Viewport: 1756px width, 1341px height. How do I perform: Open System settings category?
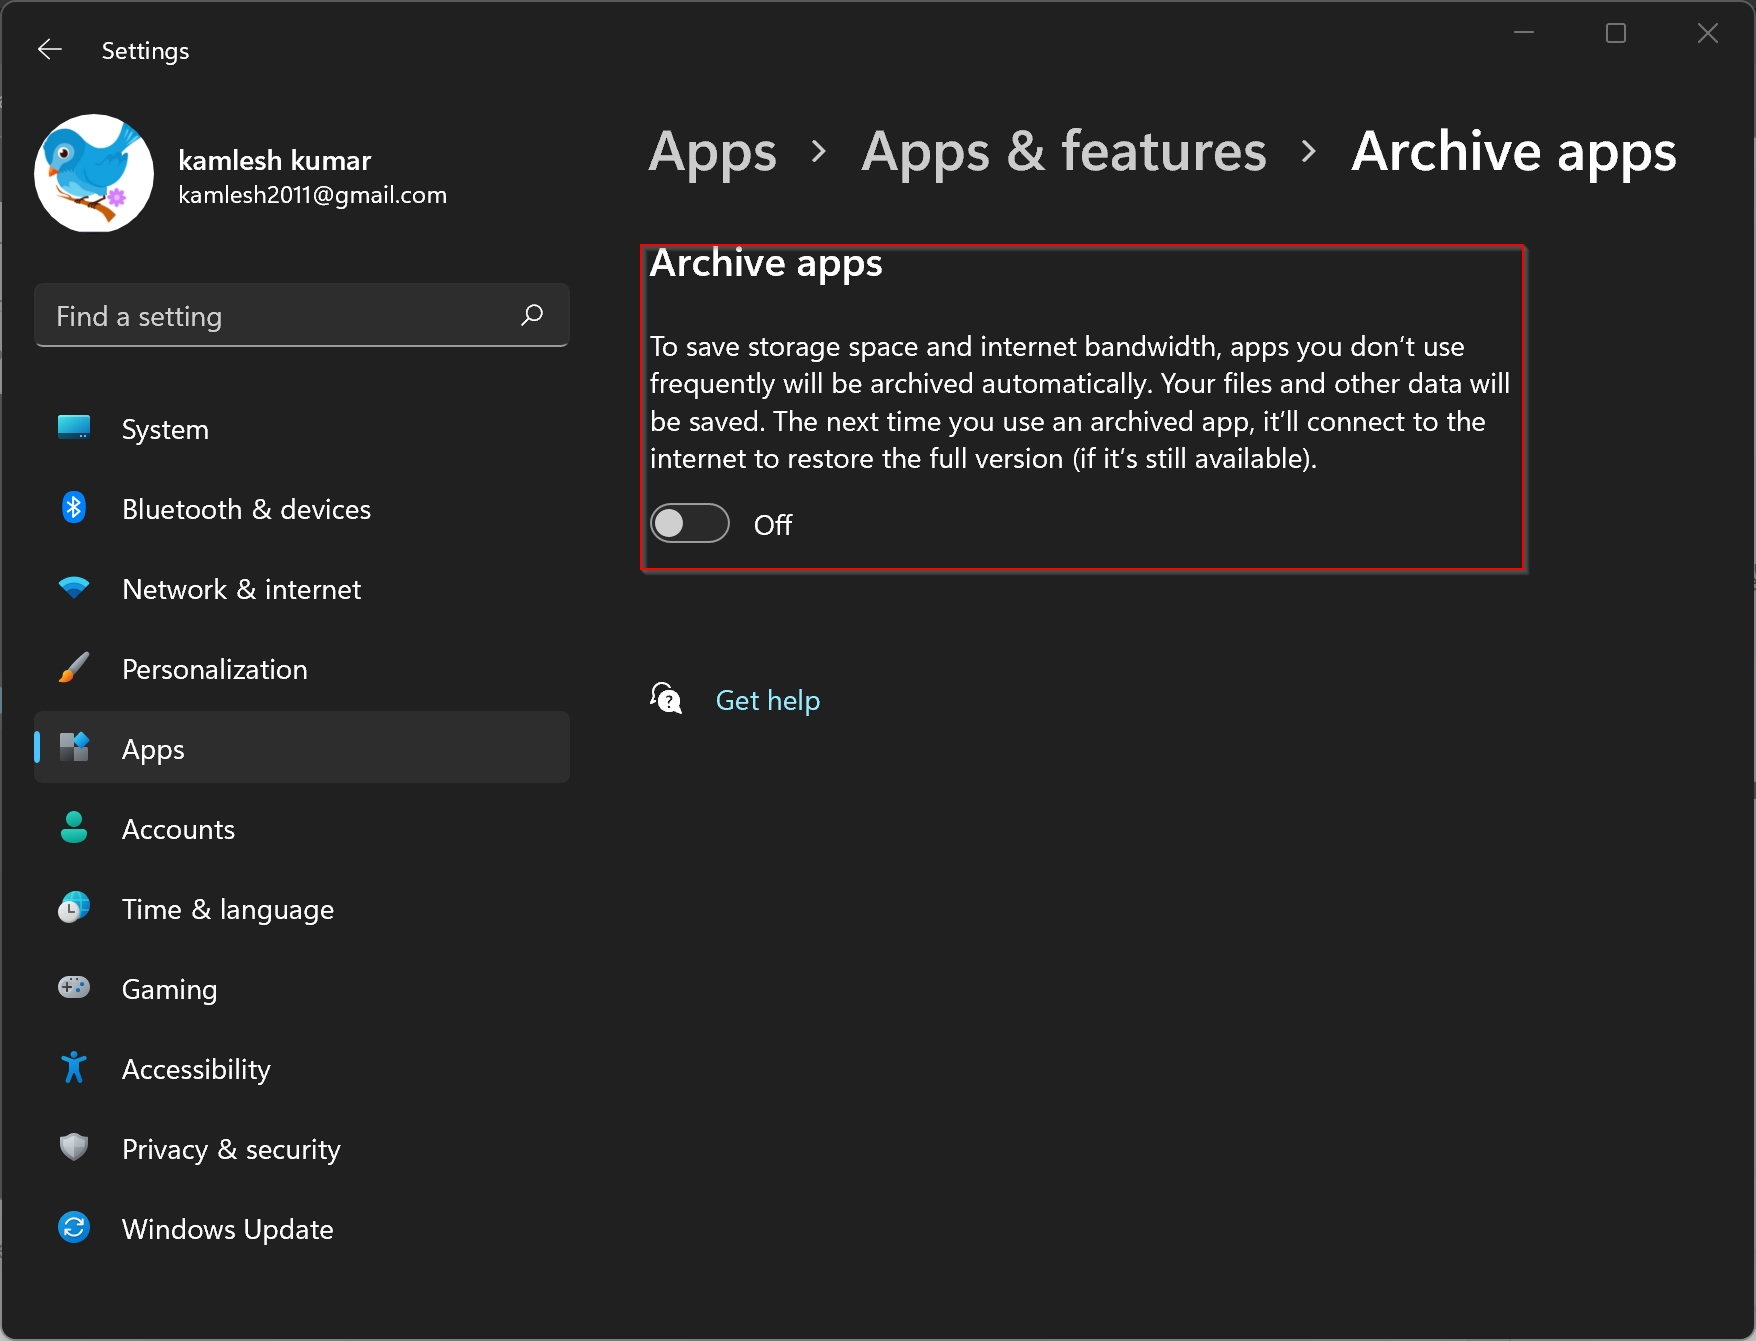[x=302, y=429]
